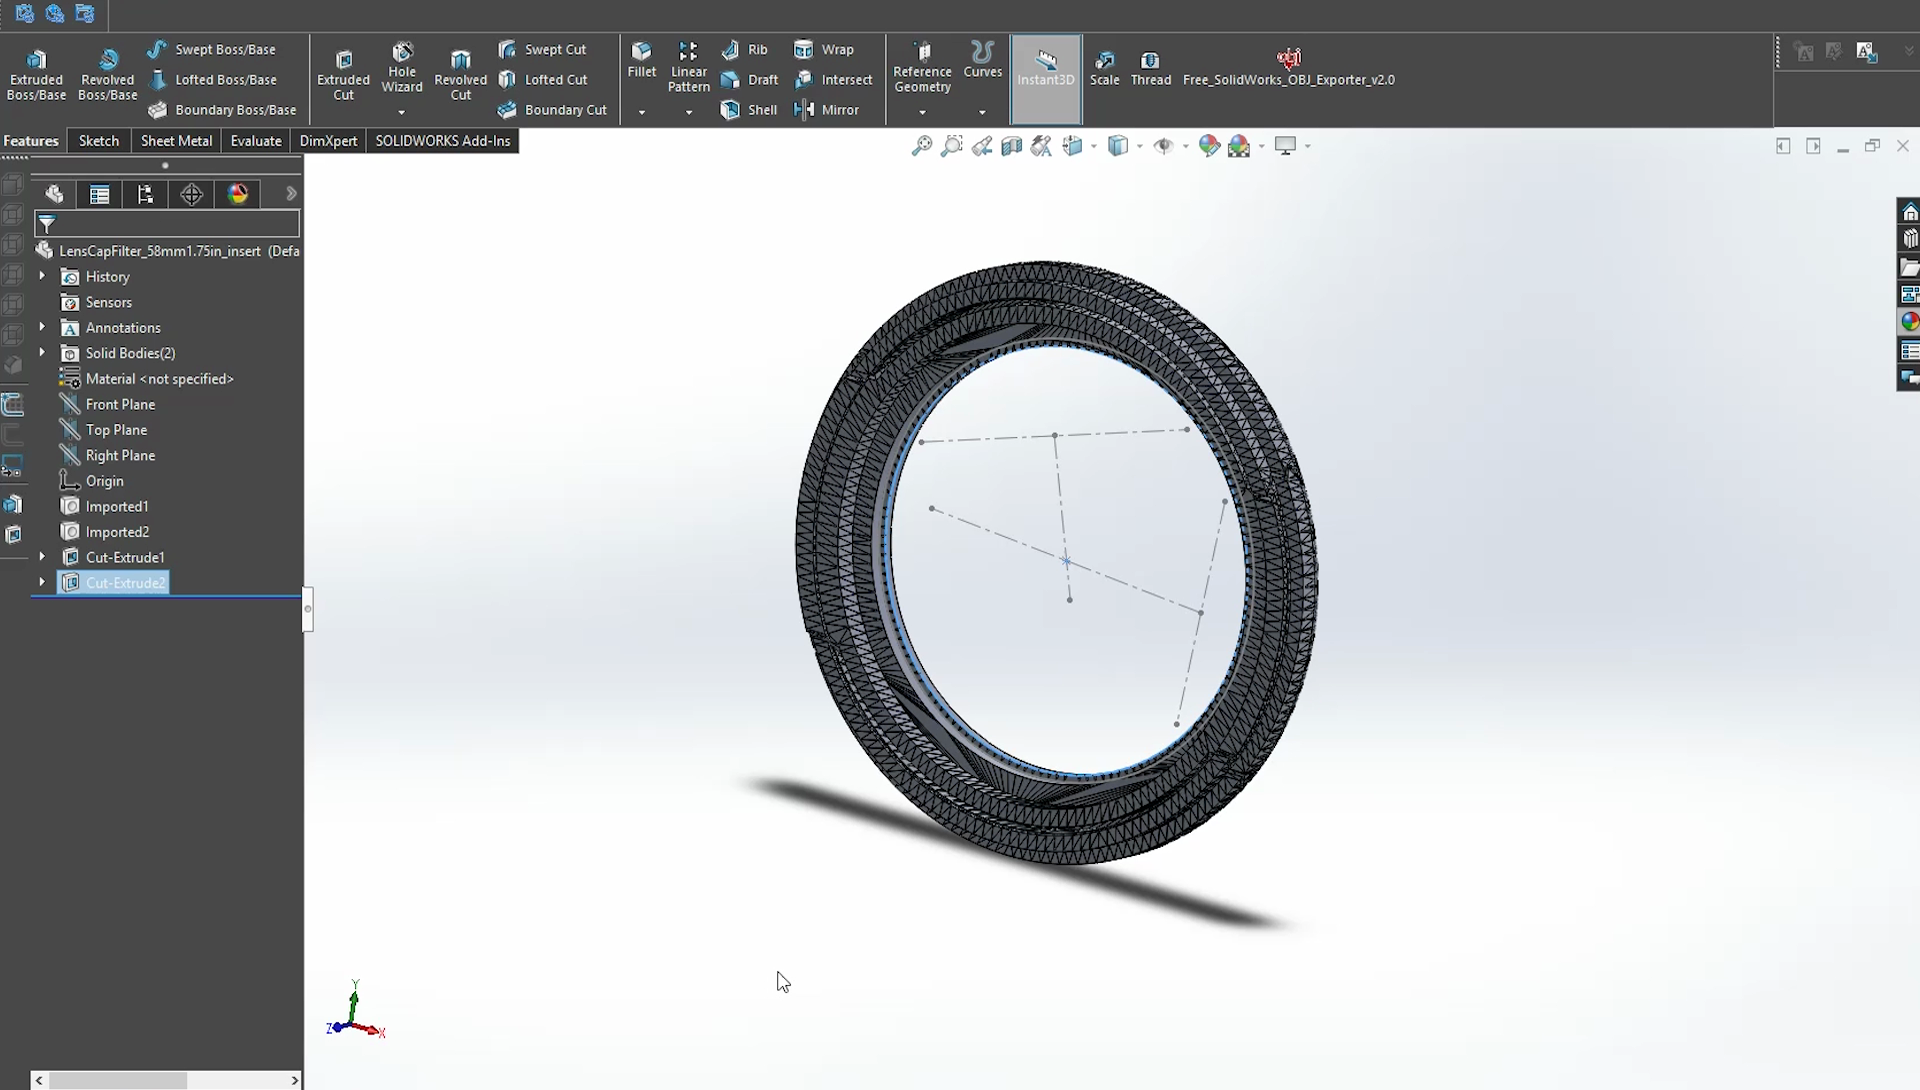The image size is (1920, 1090).
Task: Open the PropertyManager tab
Action: coord(99,194)
